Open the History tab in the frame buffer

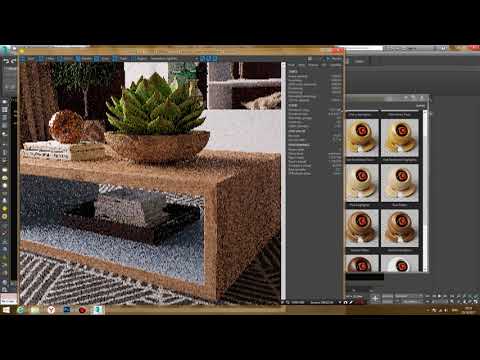click(x=313, y=65)
